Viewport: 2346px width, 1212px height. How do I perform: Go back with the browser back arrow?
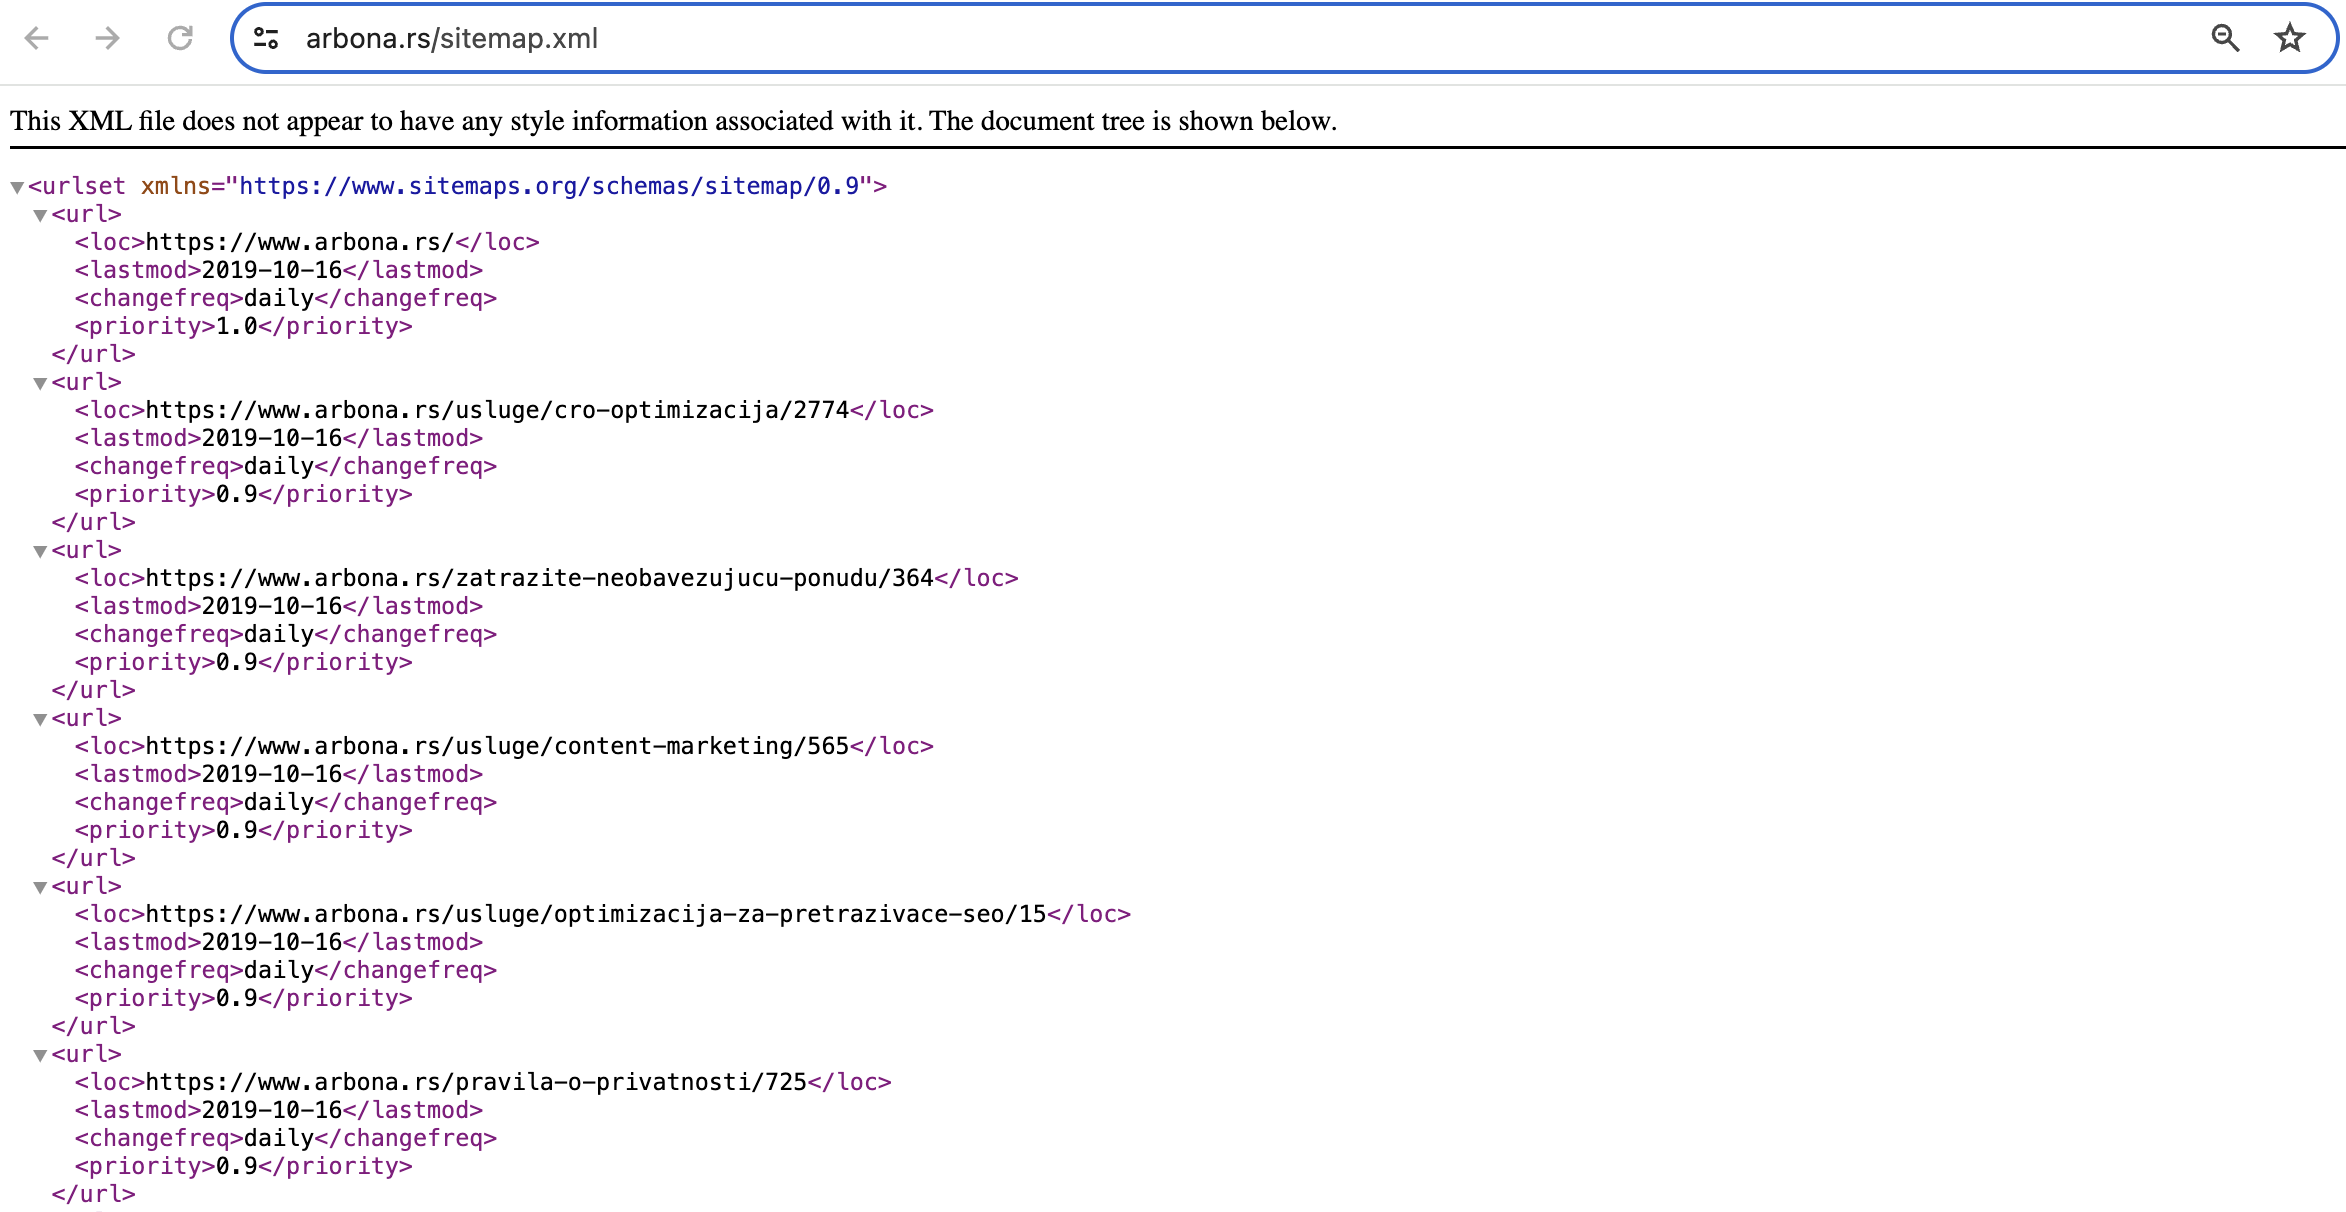coord(37,38)
